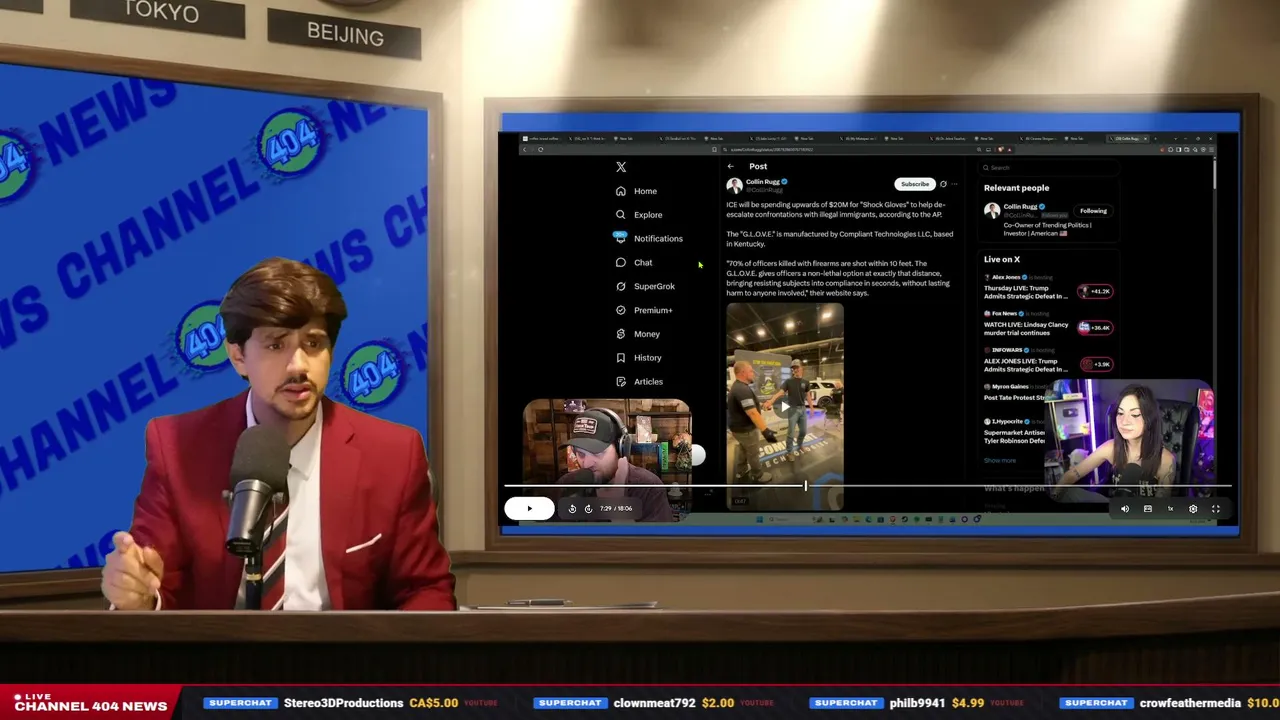Image resolution: width=1280 pixels, height=720 pixels.
Task: Click the Subscribe button on the post
Action: tap(914, 184)
